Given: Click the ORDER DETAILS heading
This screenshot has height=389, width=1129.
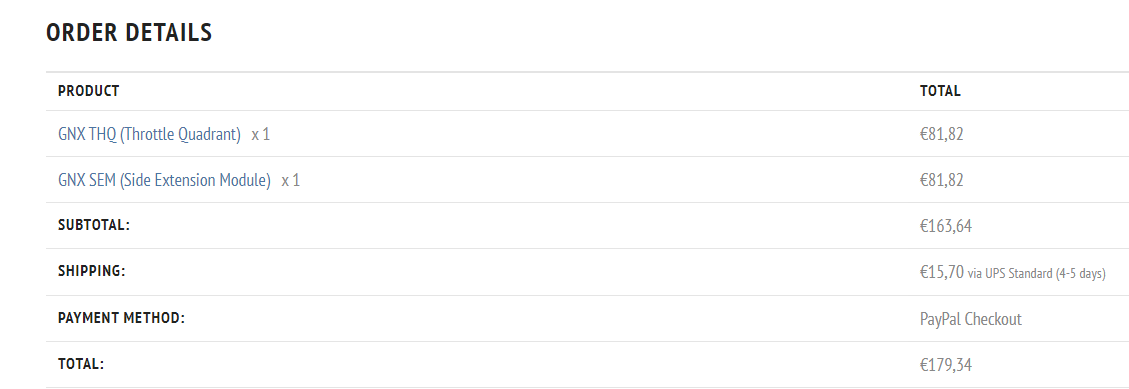Looking at the screenshot, I should click(129, 33).
